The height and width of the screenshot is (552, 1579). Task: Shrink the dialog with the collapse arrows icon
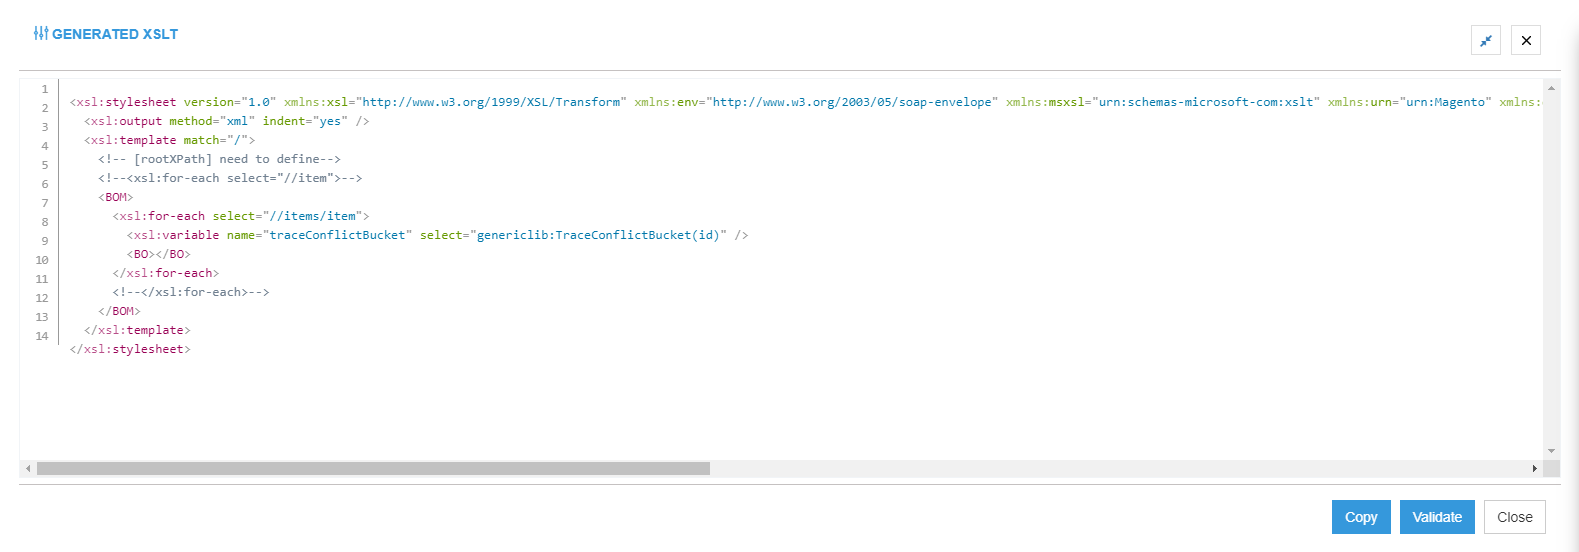click(1485, 40)
